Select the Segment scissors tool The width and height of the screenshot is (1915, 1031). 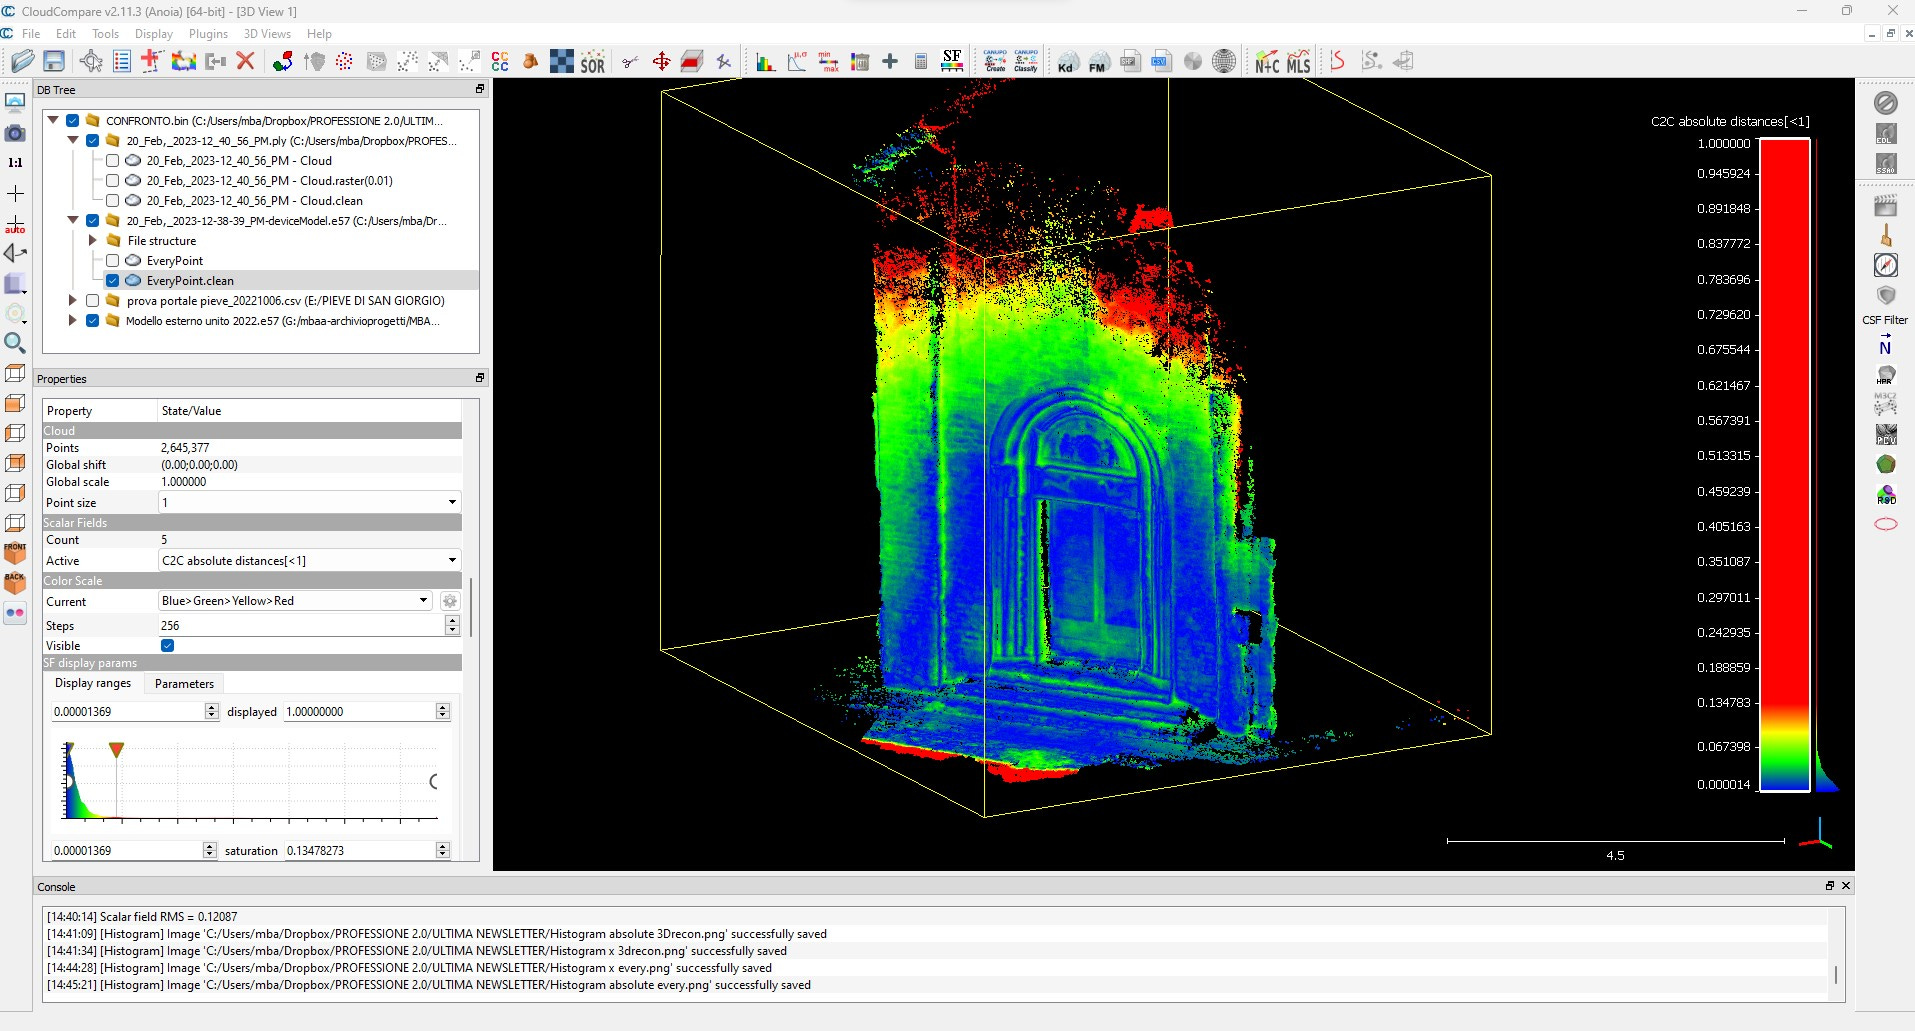coord(630,61)
